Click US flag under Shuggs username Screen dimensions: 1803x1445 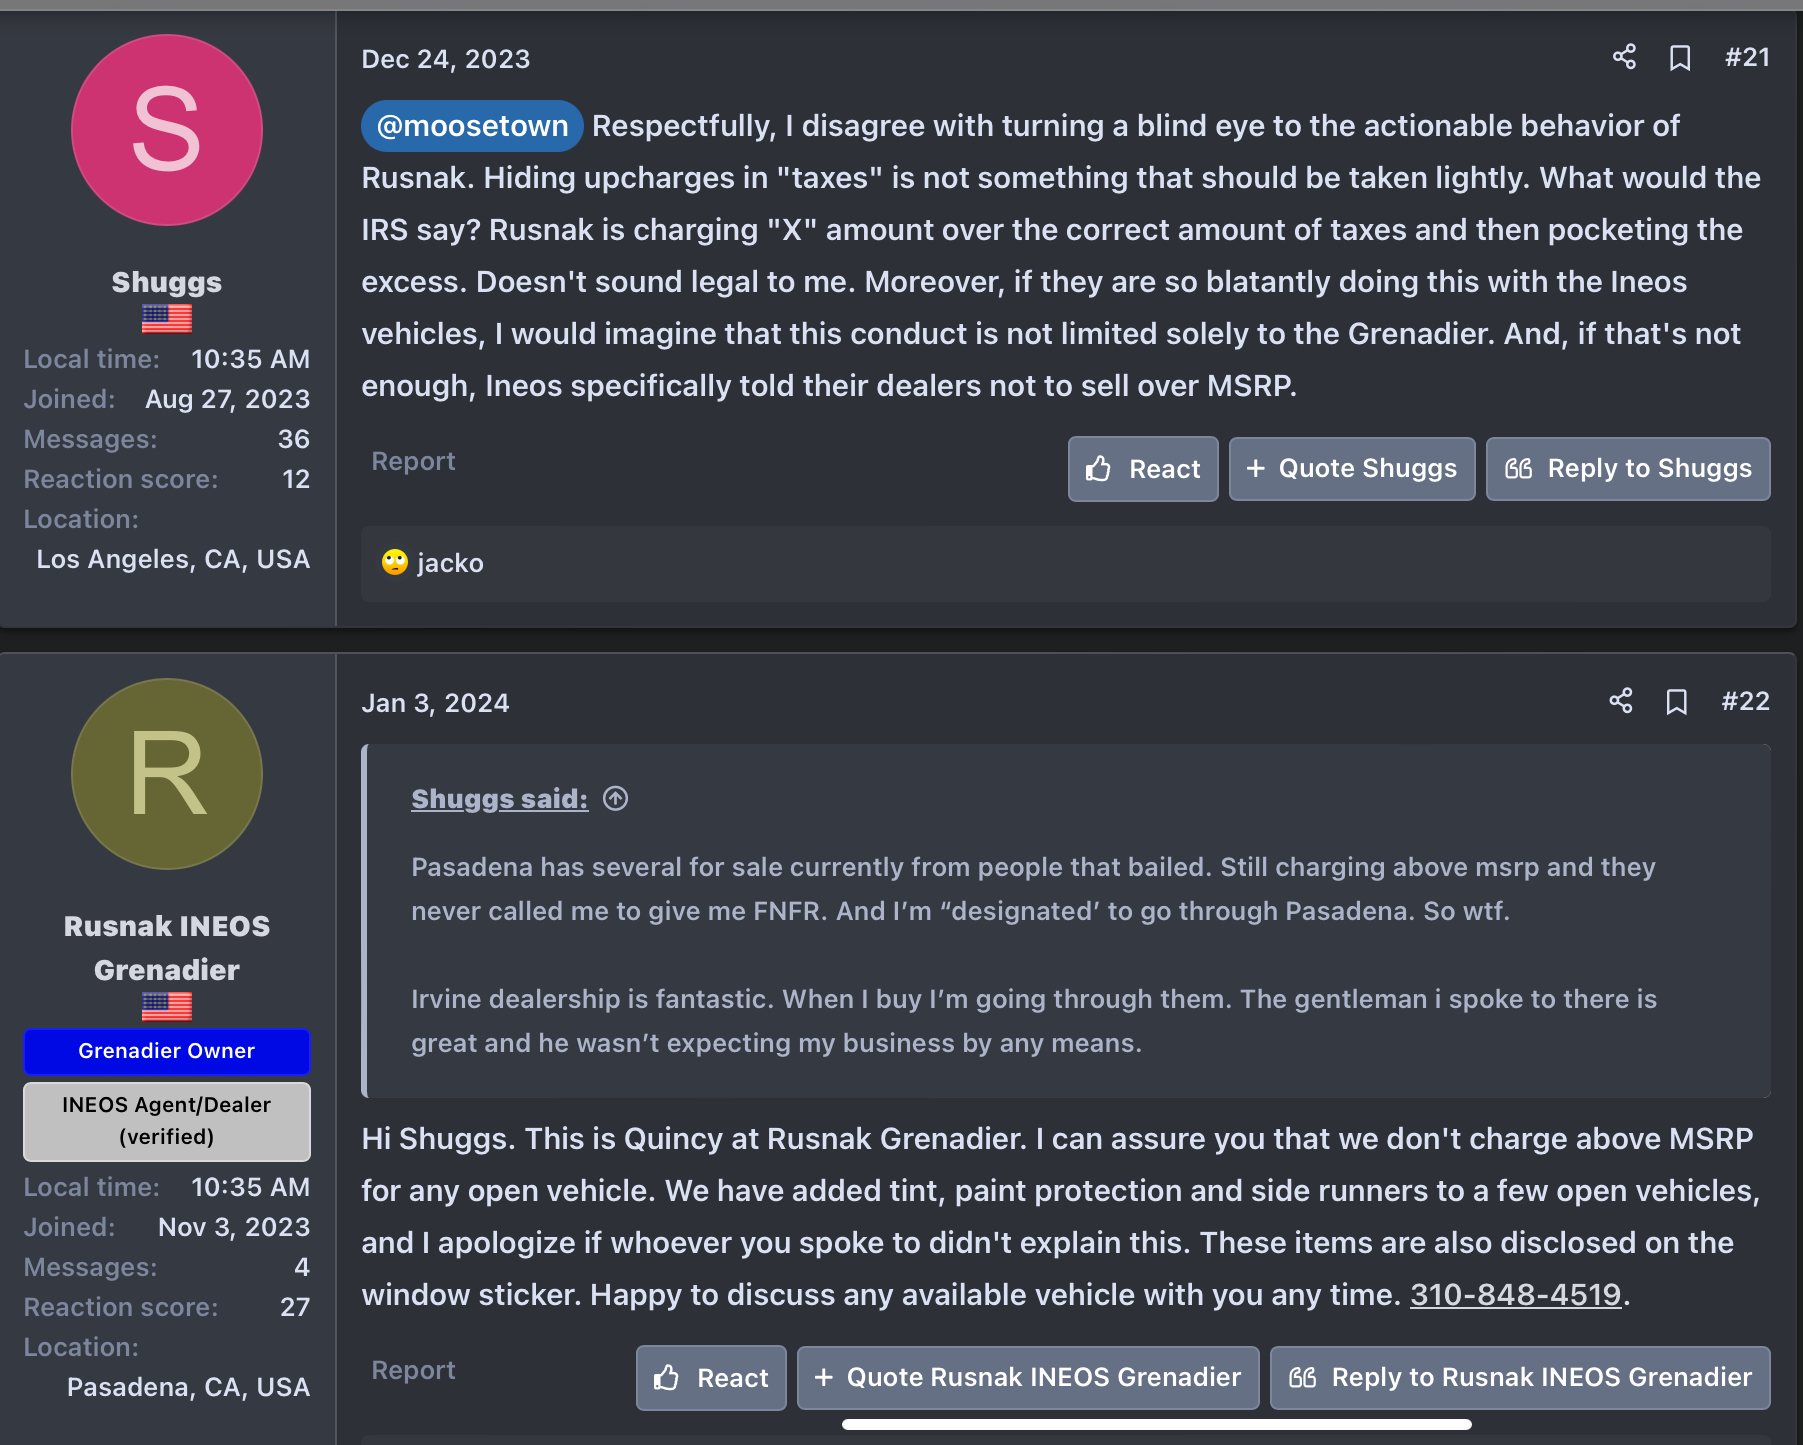point(167,318)
